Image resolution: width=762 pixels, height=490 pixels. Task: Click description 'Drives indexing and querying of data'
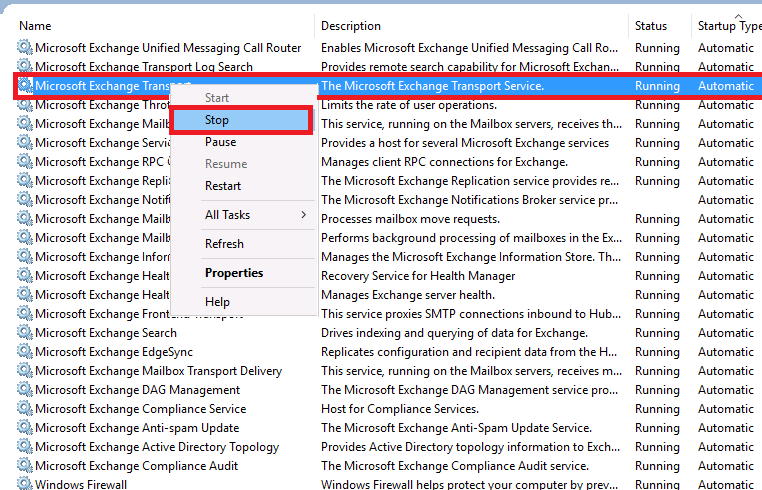coord(454,333)
